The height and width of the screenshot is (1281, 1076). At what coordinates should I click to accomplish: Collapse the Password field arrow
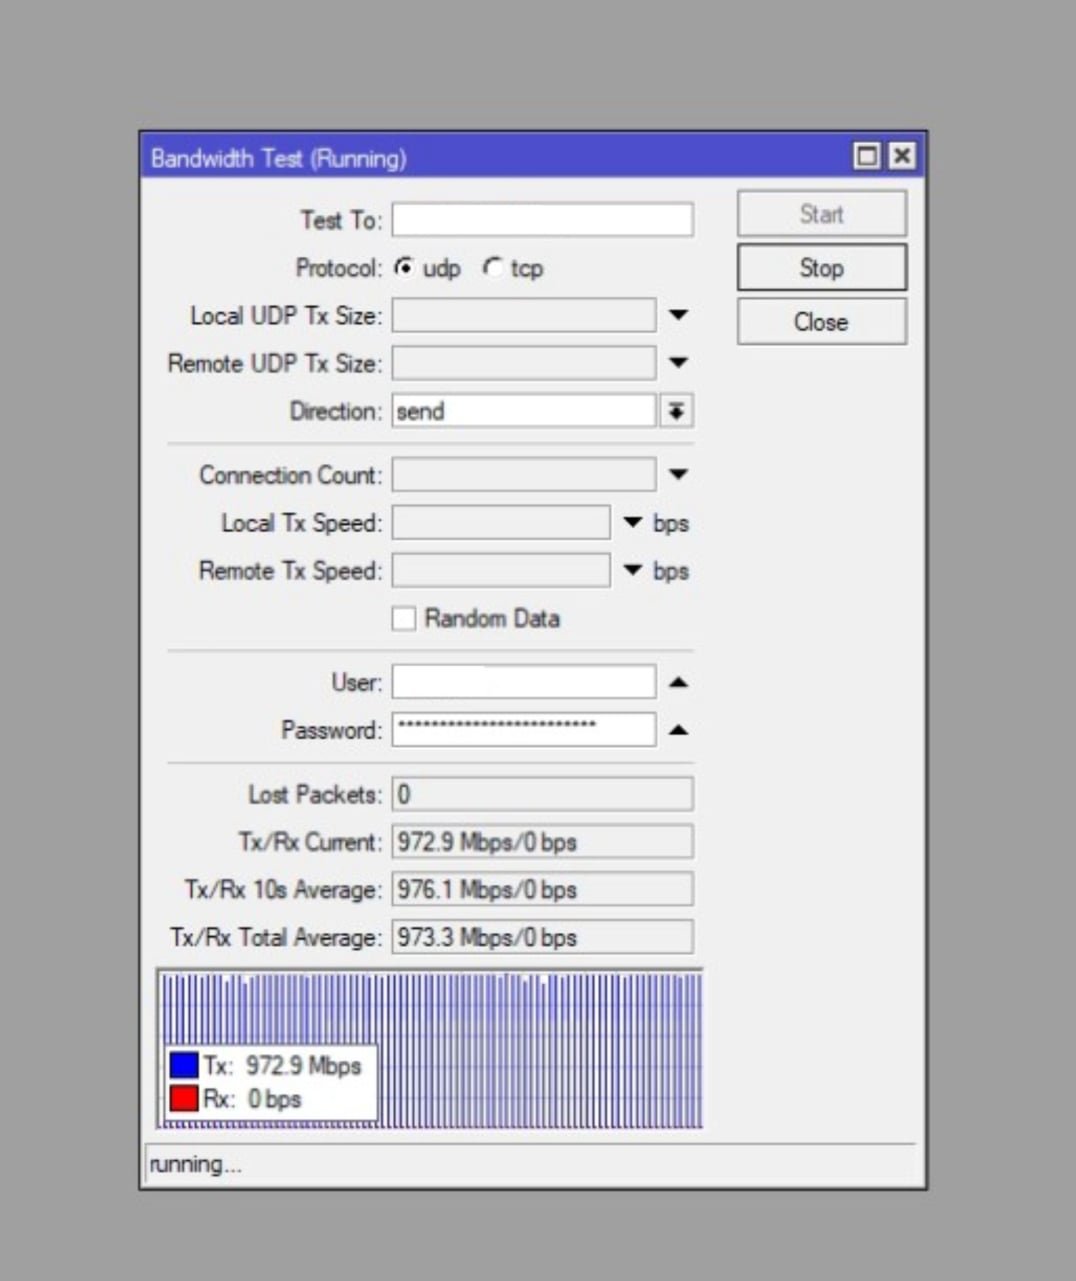678,731
